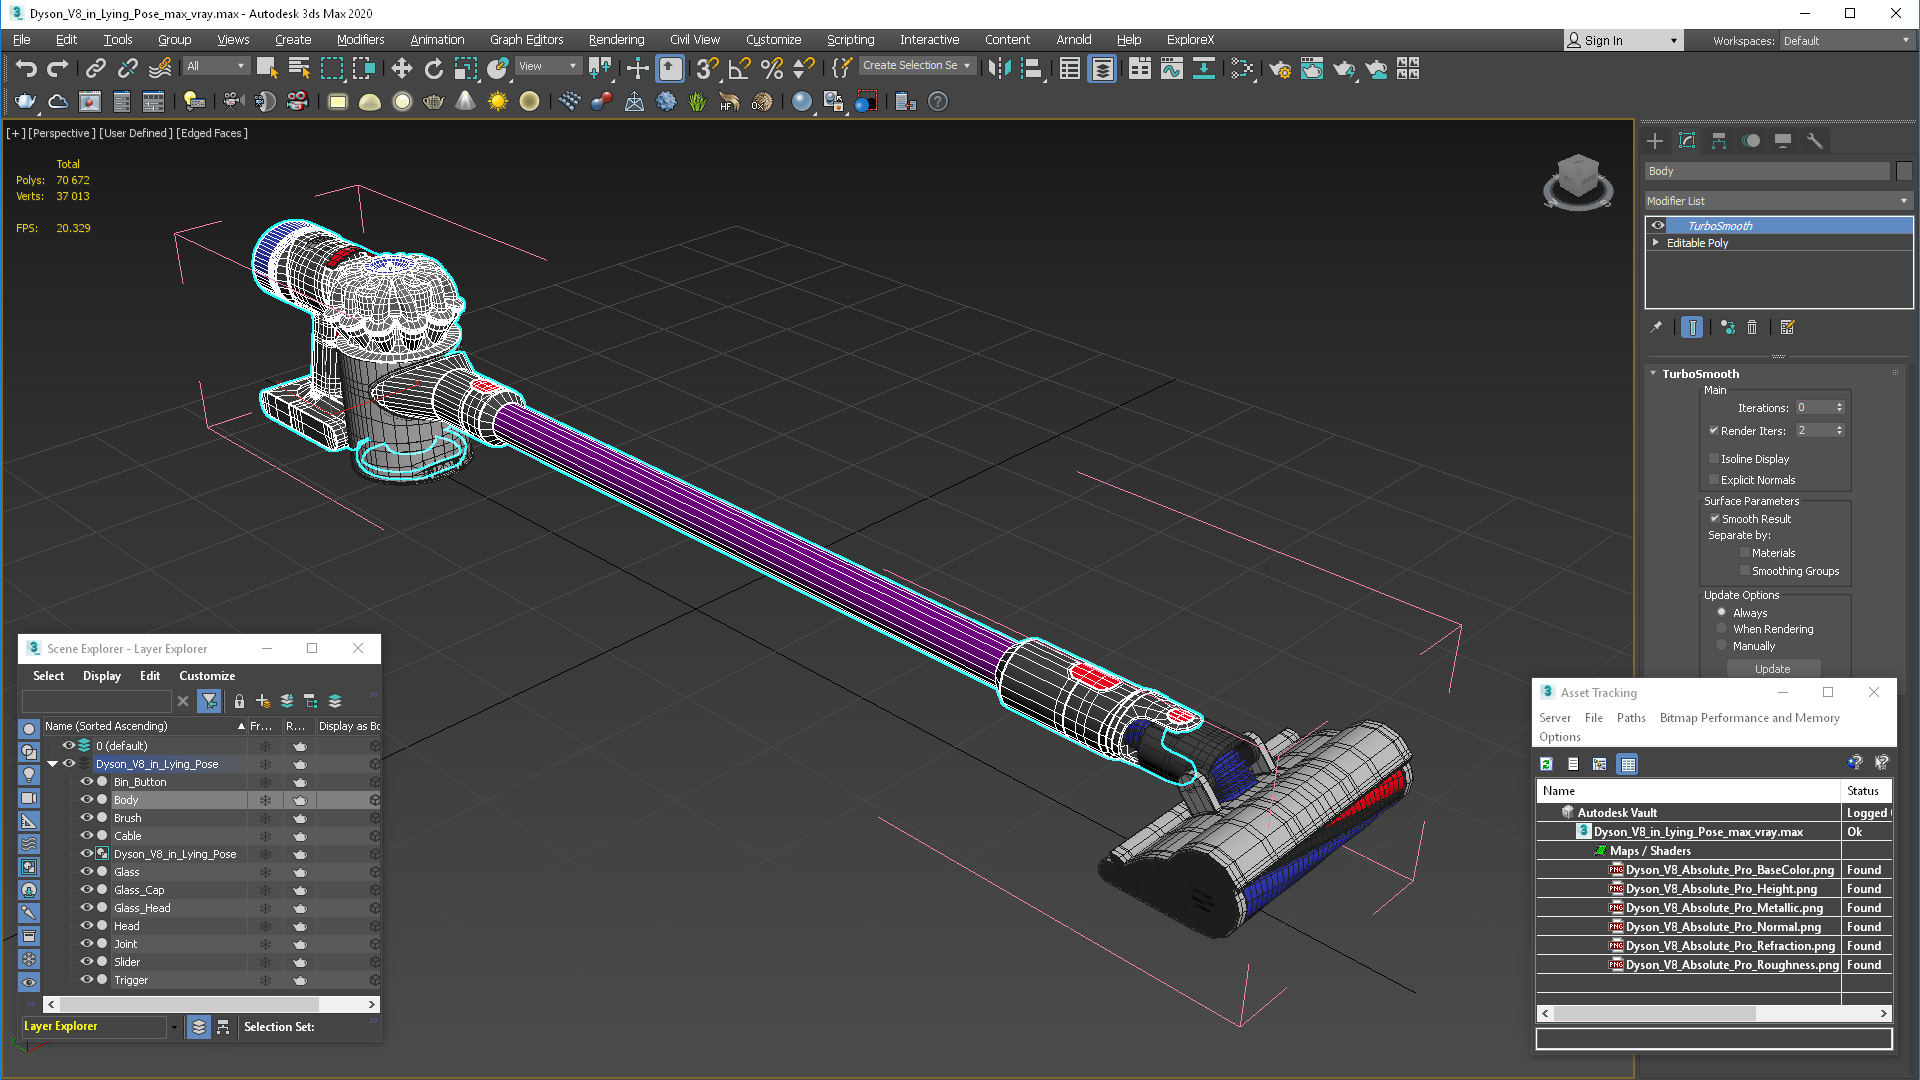
Task: Open the Align tool icon
Action: click(x=1032, y=68)
